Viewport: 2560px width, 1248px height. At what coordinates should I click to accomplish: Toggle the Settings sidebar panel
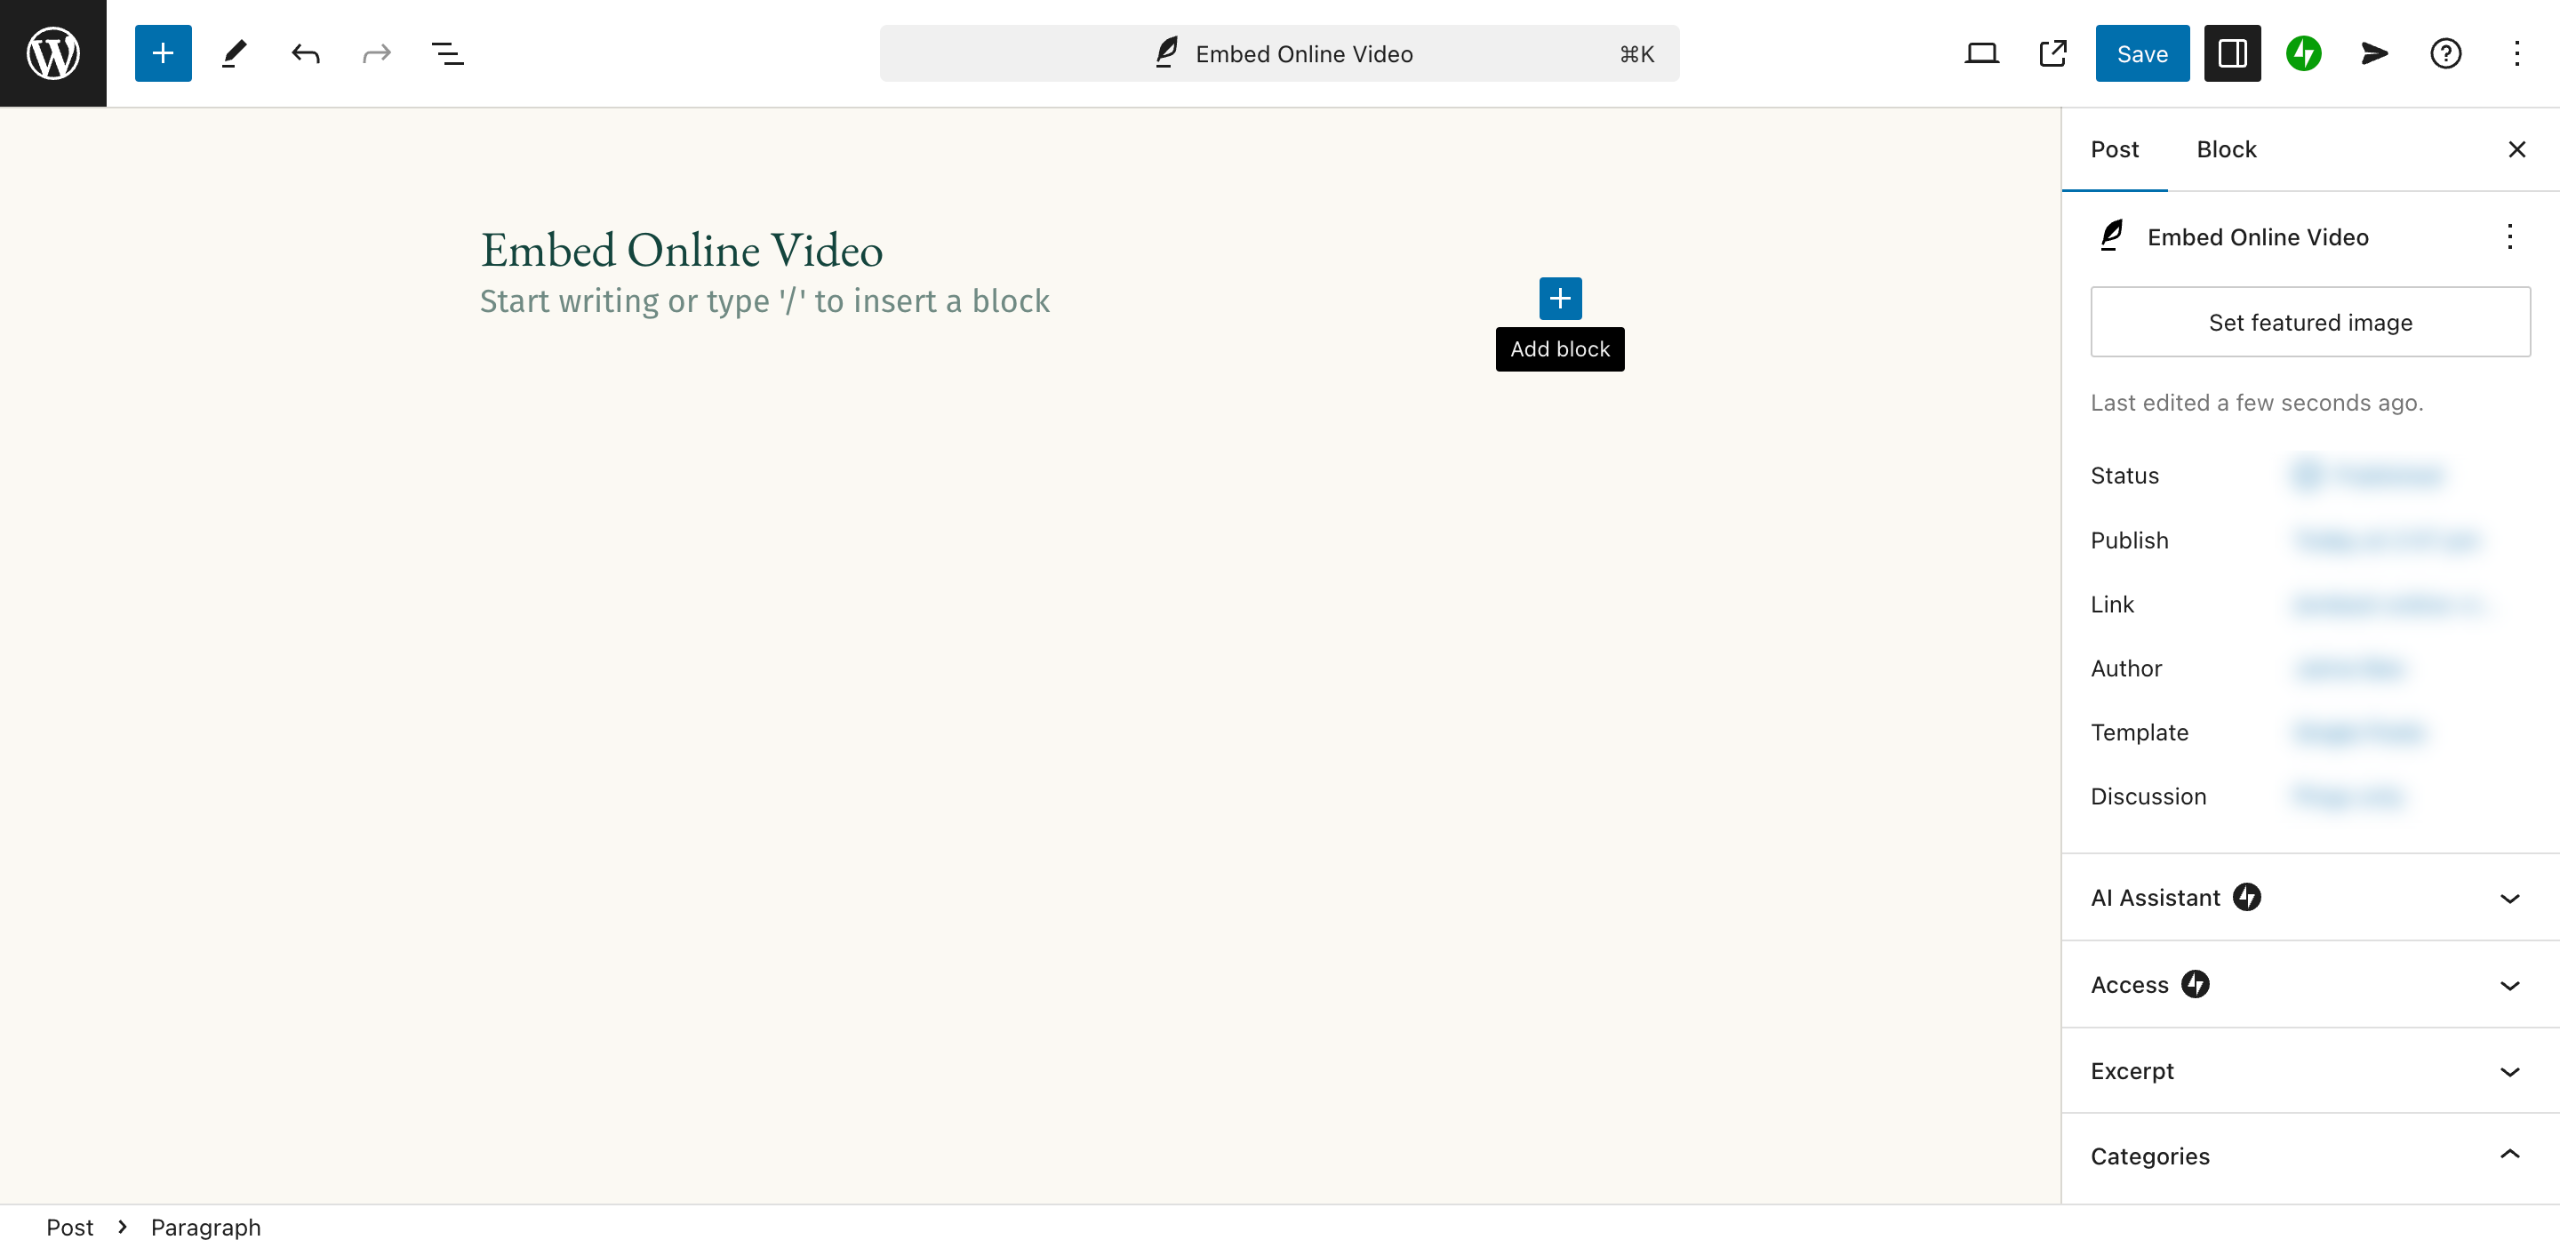pyautogui.click(x=2232, y=53)
